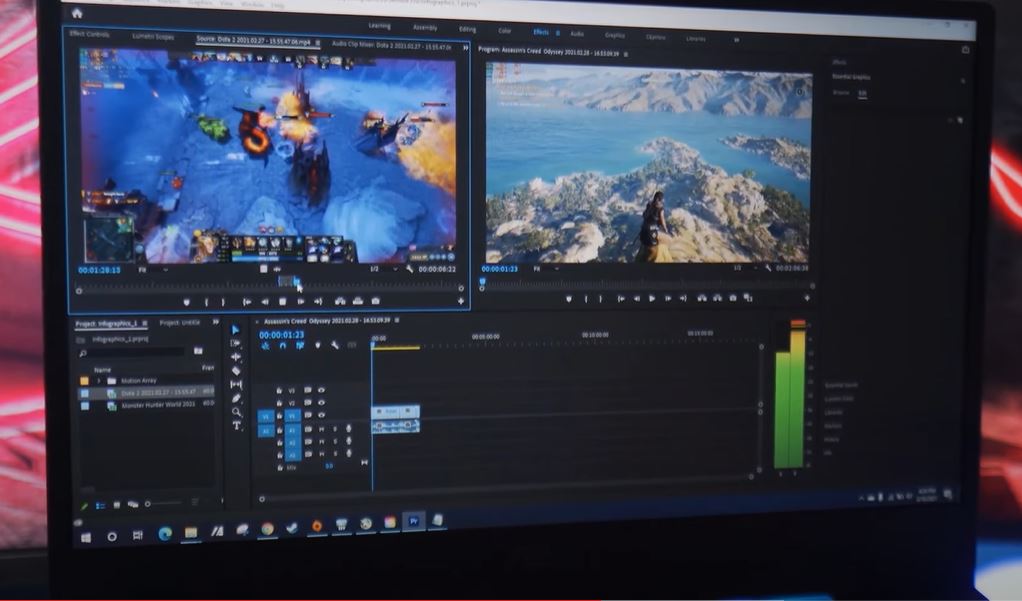Open the Lumetri Scopes tab
The height and width of the screenshot is (601, 1022).
[x=153, y=37]
